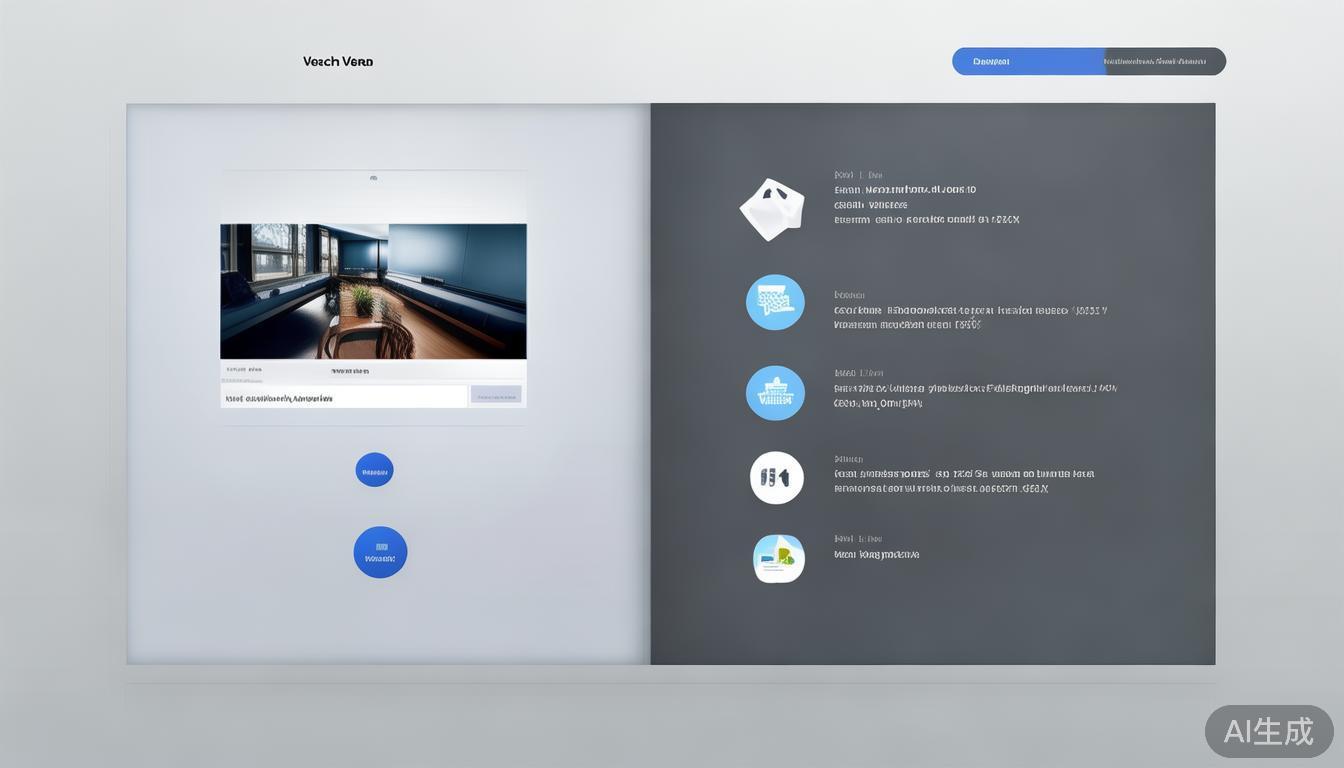Select the caption label centered under the photo
Viewport: 1344px width, 768px height.
click(349, 370)
